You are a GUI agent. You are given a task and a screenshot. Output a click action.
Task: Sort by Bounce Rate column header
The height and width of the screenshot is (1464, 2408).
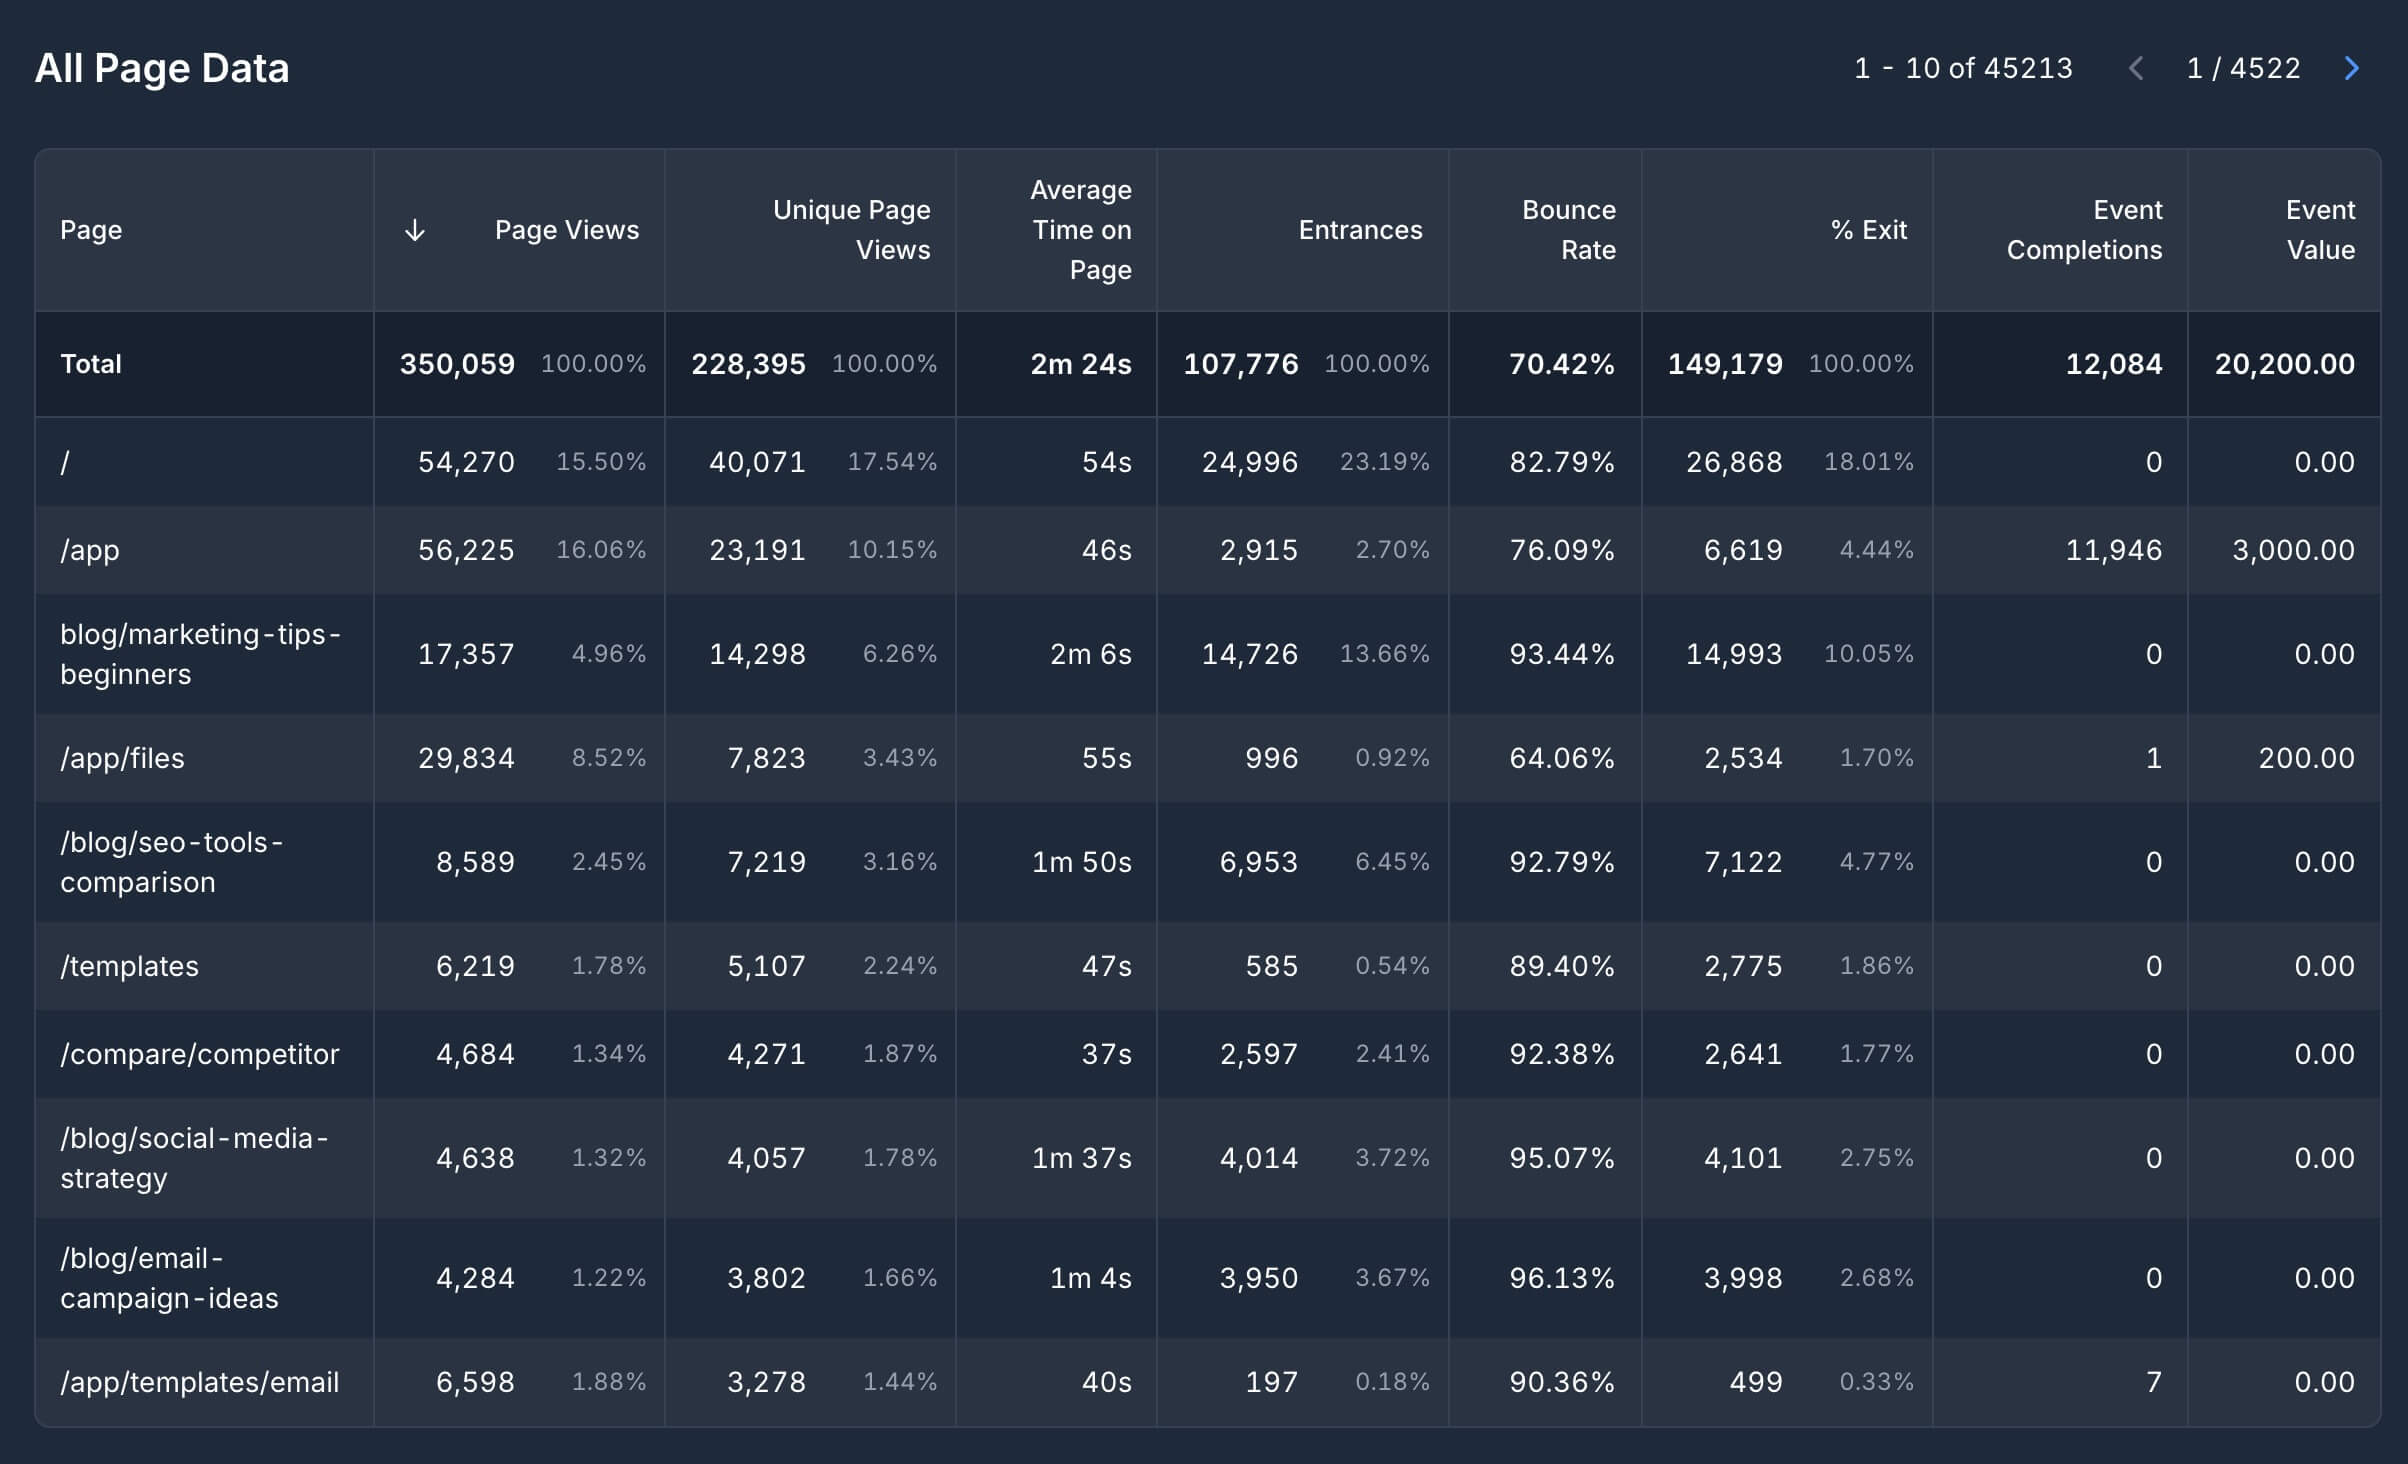click(1568, 230)
